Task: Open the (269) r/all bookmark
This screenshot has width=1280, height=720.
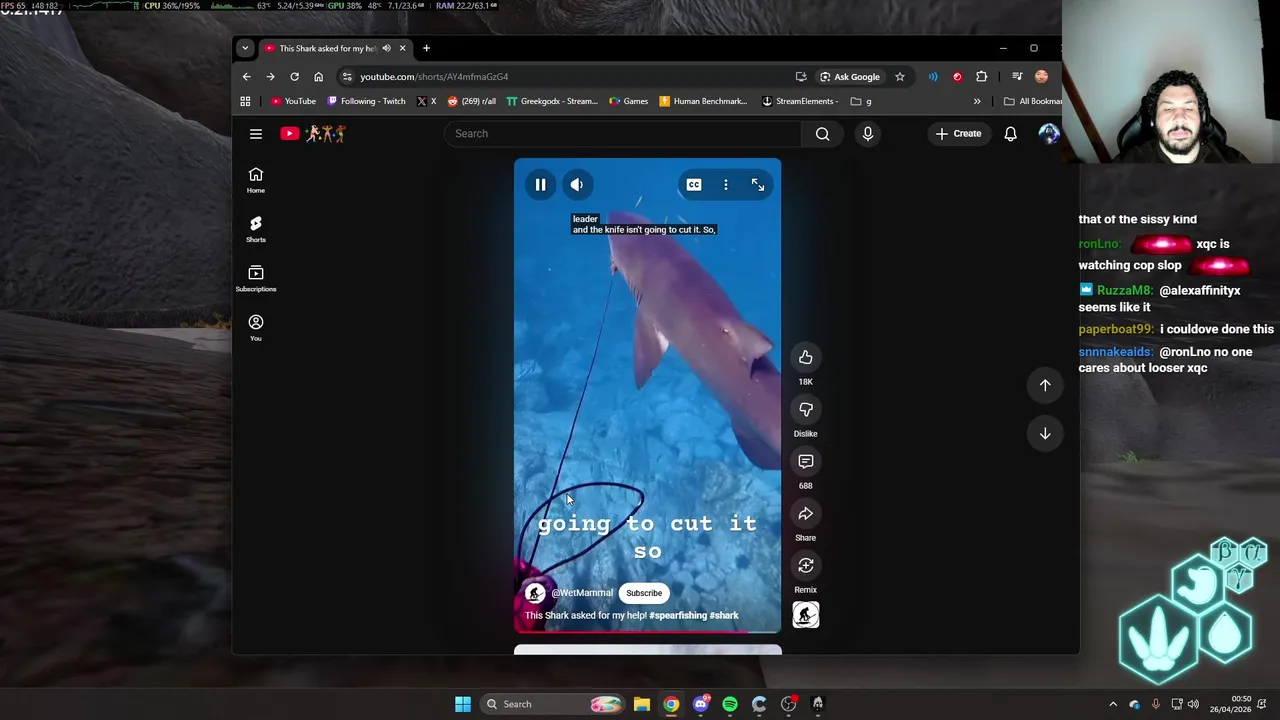Action: tap(471, 101)
